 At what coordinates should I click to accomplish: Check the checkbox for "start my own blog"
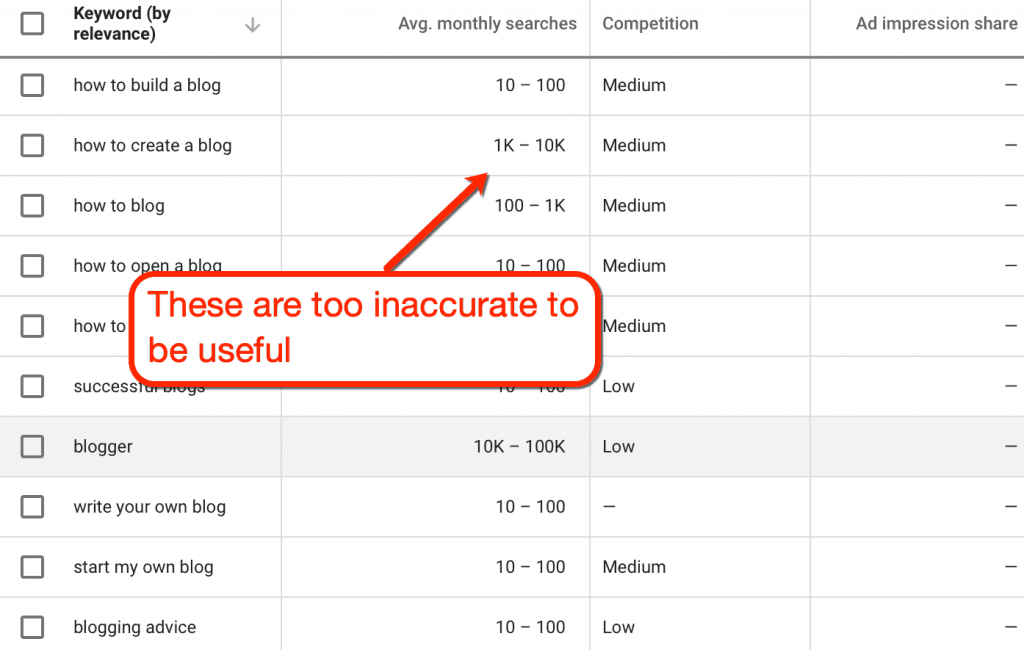tap(32, 567)
